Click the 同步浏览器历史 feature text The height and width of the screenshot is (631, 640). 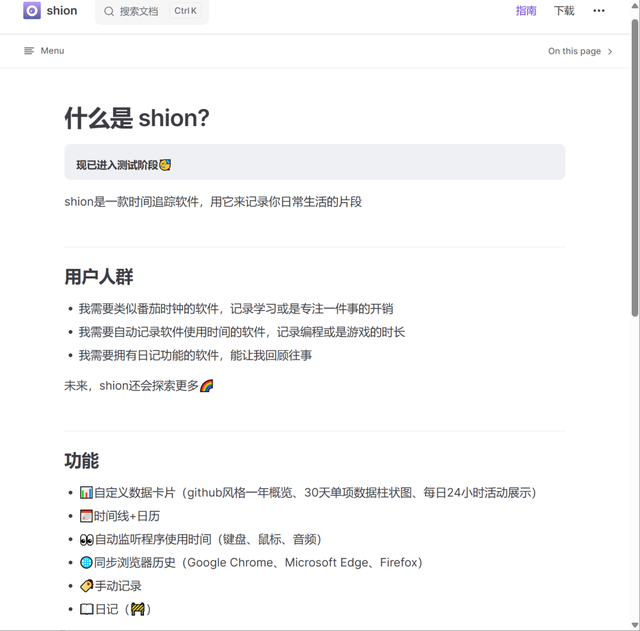coord(258,563)
